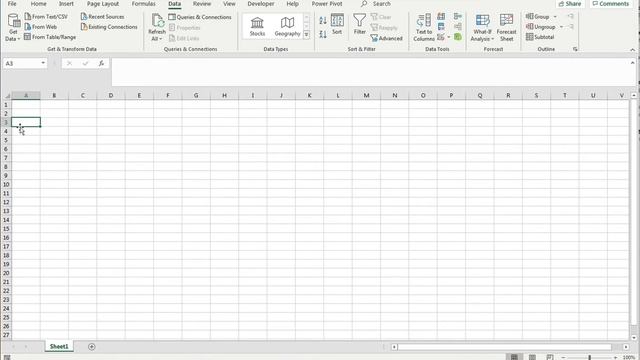The height and width of the screenshot is (360, 640).
Task: Run Flash Fill
Action: (441, 16)
